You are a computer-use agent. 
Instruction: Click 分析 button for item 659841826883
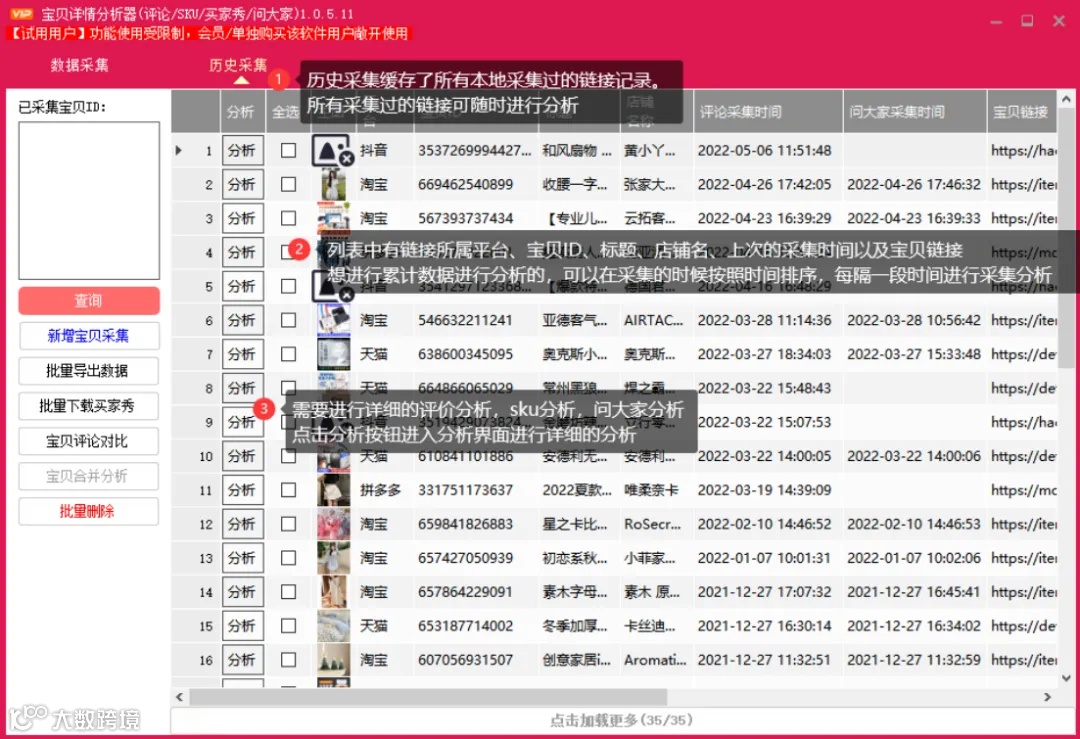click(242, 524)
